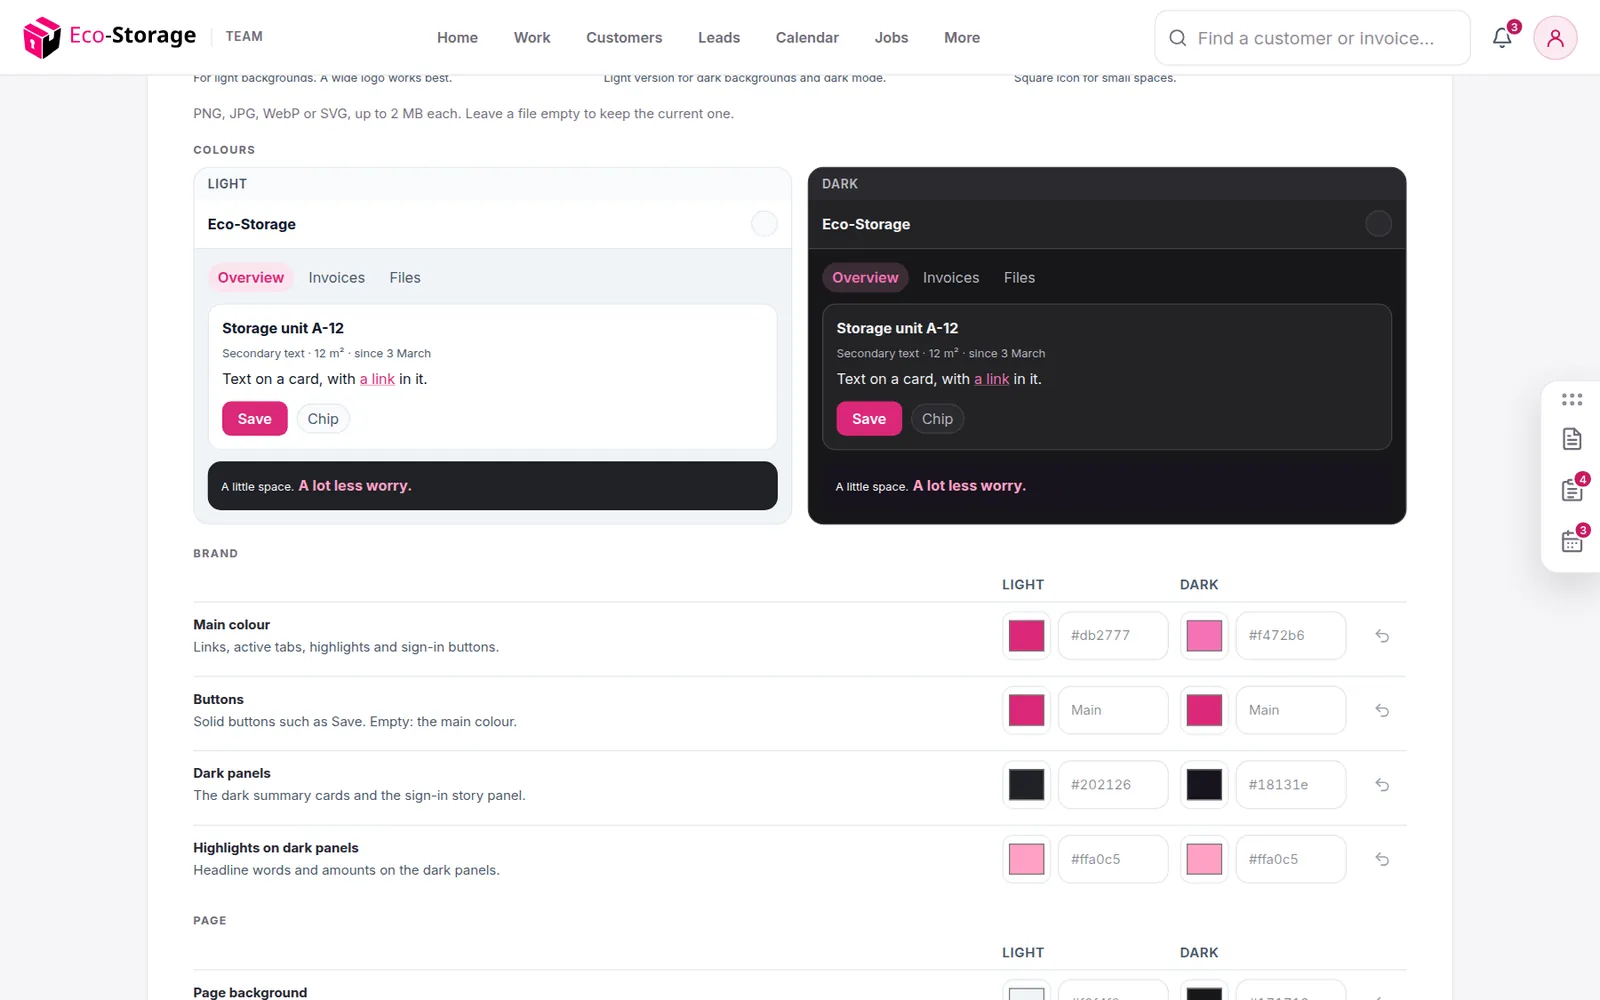Viewport: 1600px width, 1000px height.
Task: Open Buttons light colour swatch
Action: [x=1026, y=710]
